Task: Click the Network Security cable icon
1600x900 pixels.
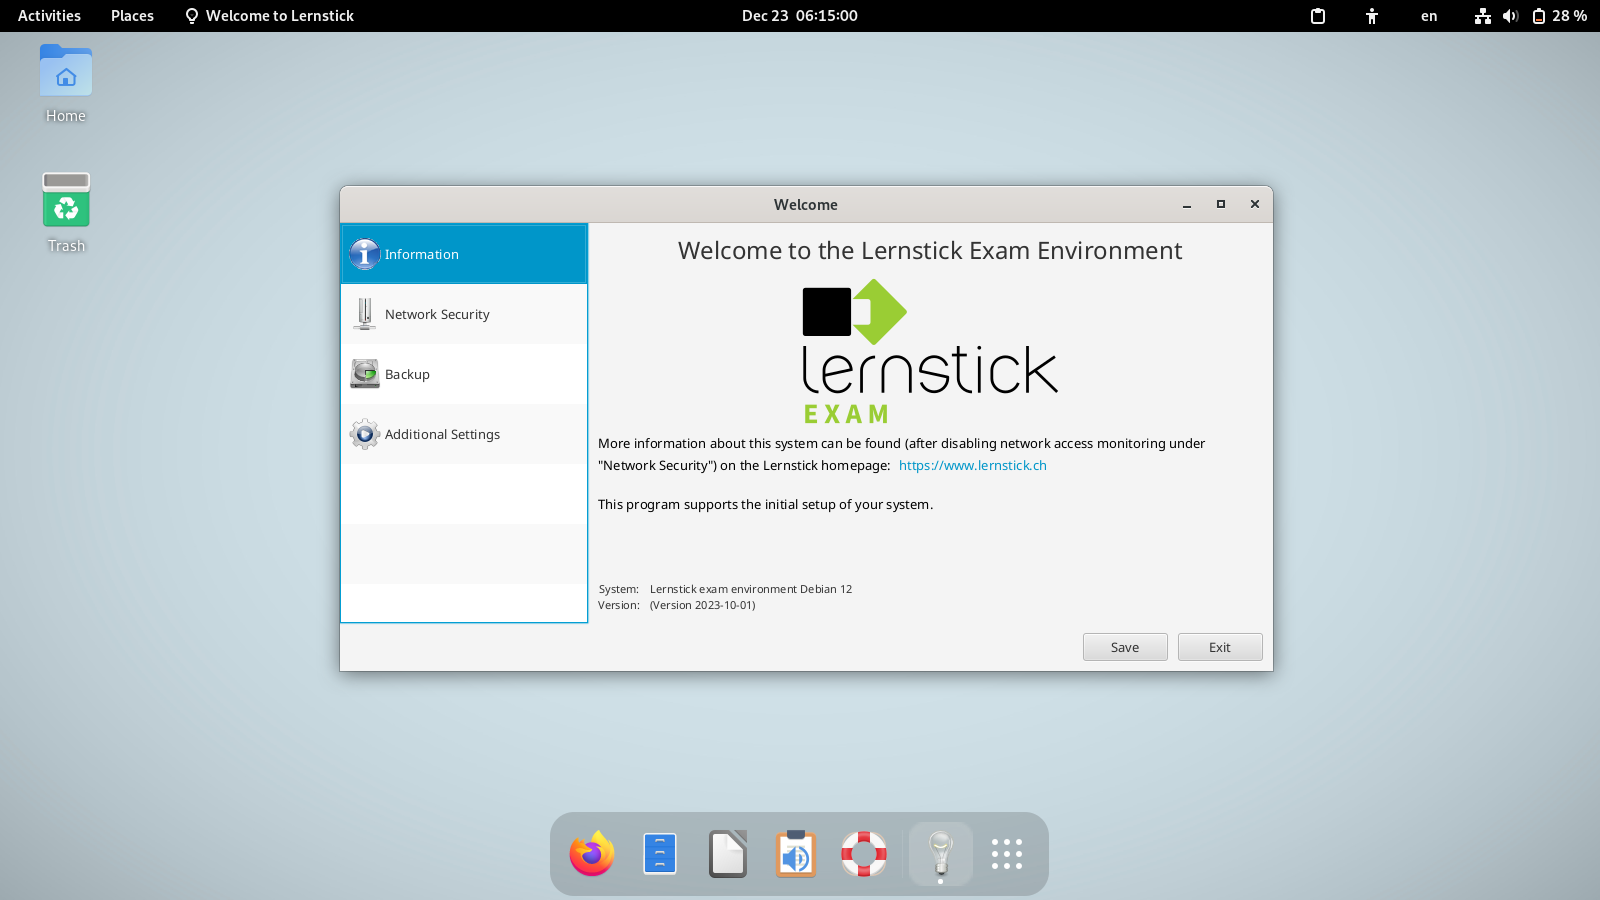Action: click(x=365, y=314)
